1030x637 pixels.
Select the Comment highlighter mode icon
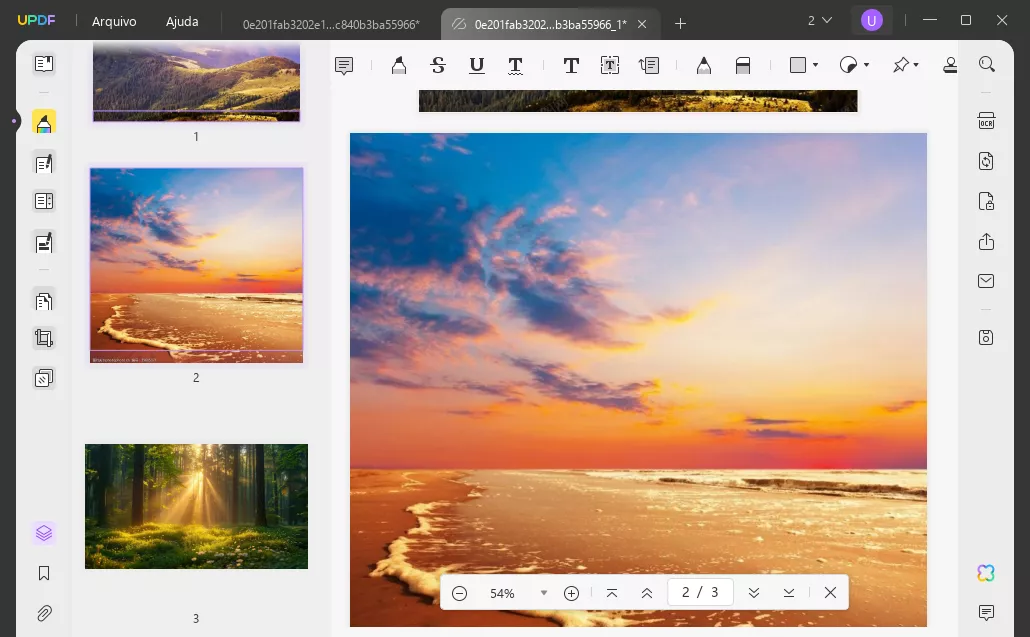click(x=44, y=122)
